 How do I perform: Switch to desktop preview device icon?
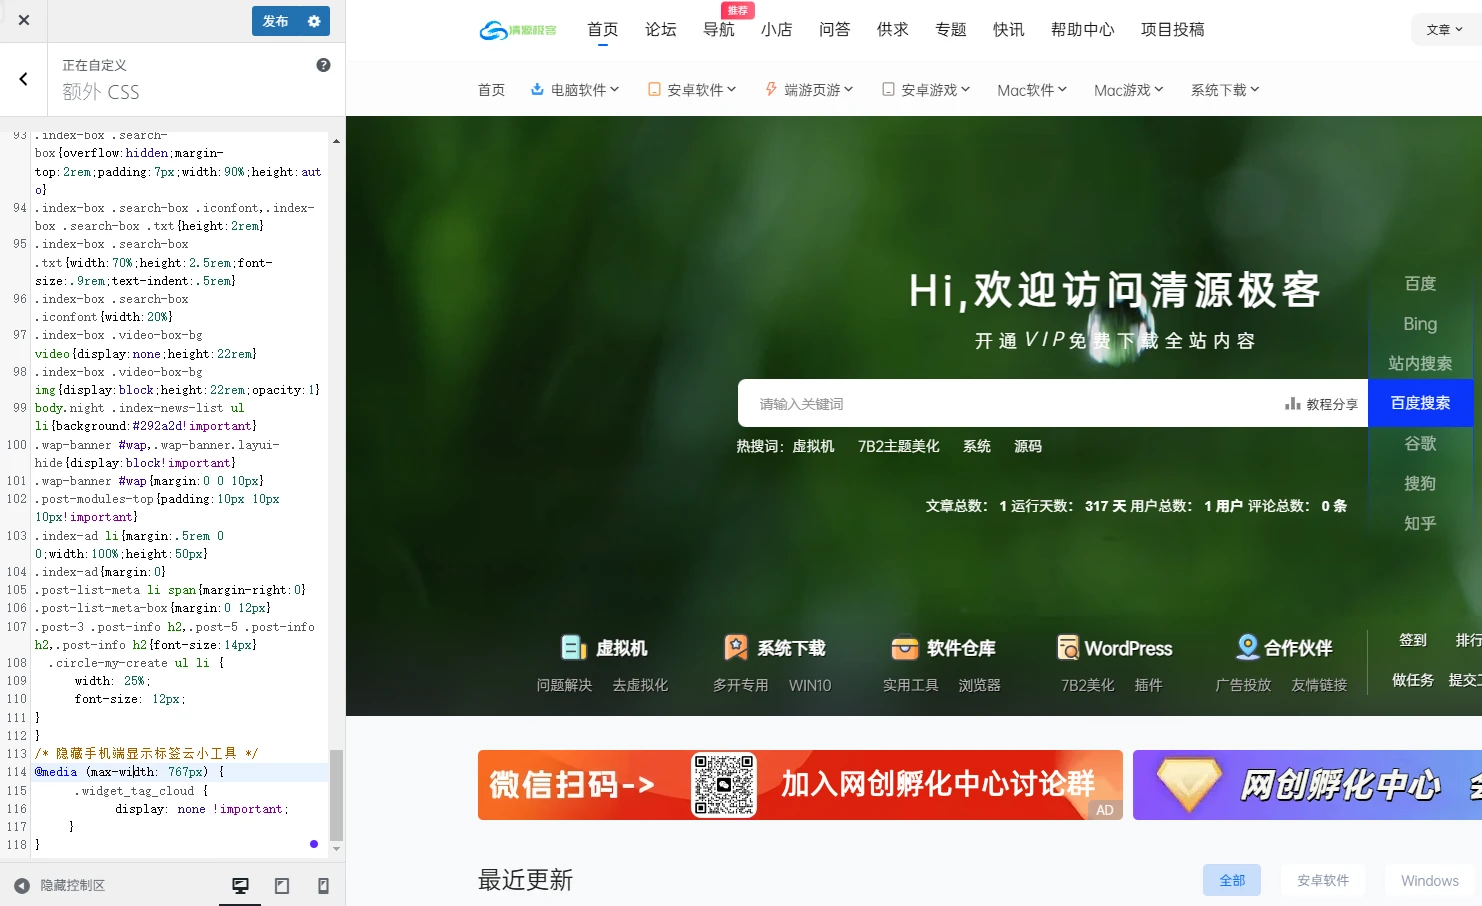tap(240, 886)
